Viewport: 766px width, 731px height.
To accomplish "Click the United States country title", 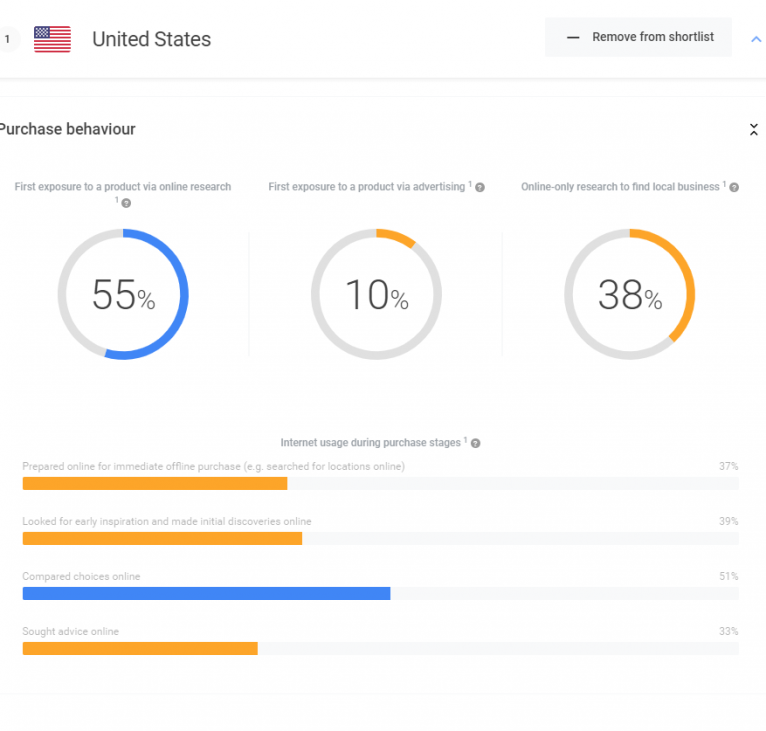I will [151, 39].
